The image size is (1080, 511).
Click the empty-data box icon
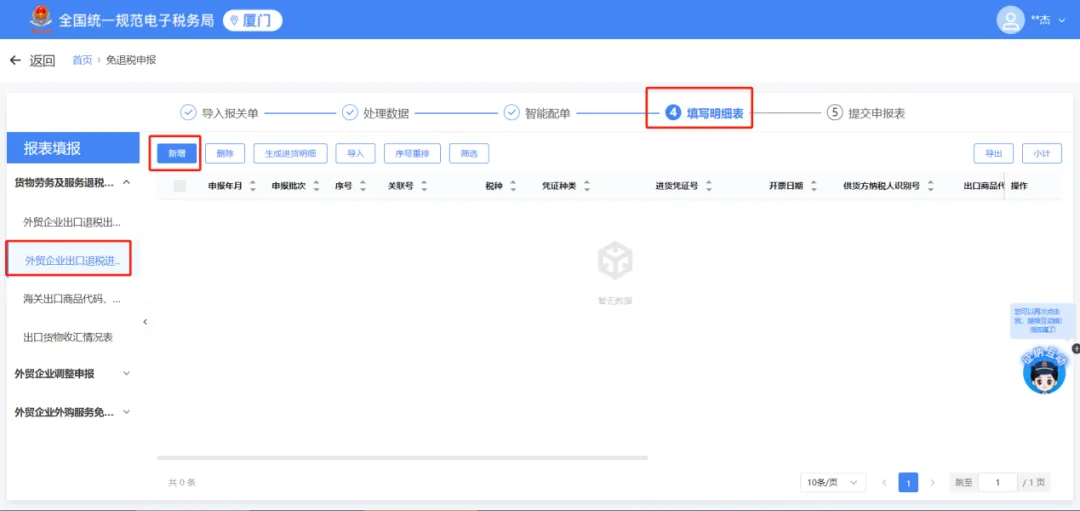coord(615,260)
